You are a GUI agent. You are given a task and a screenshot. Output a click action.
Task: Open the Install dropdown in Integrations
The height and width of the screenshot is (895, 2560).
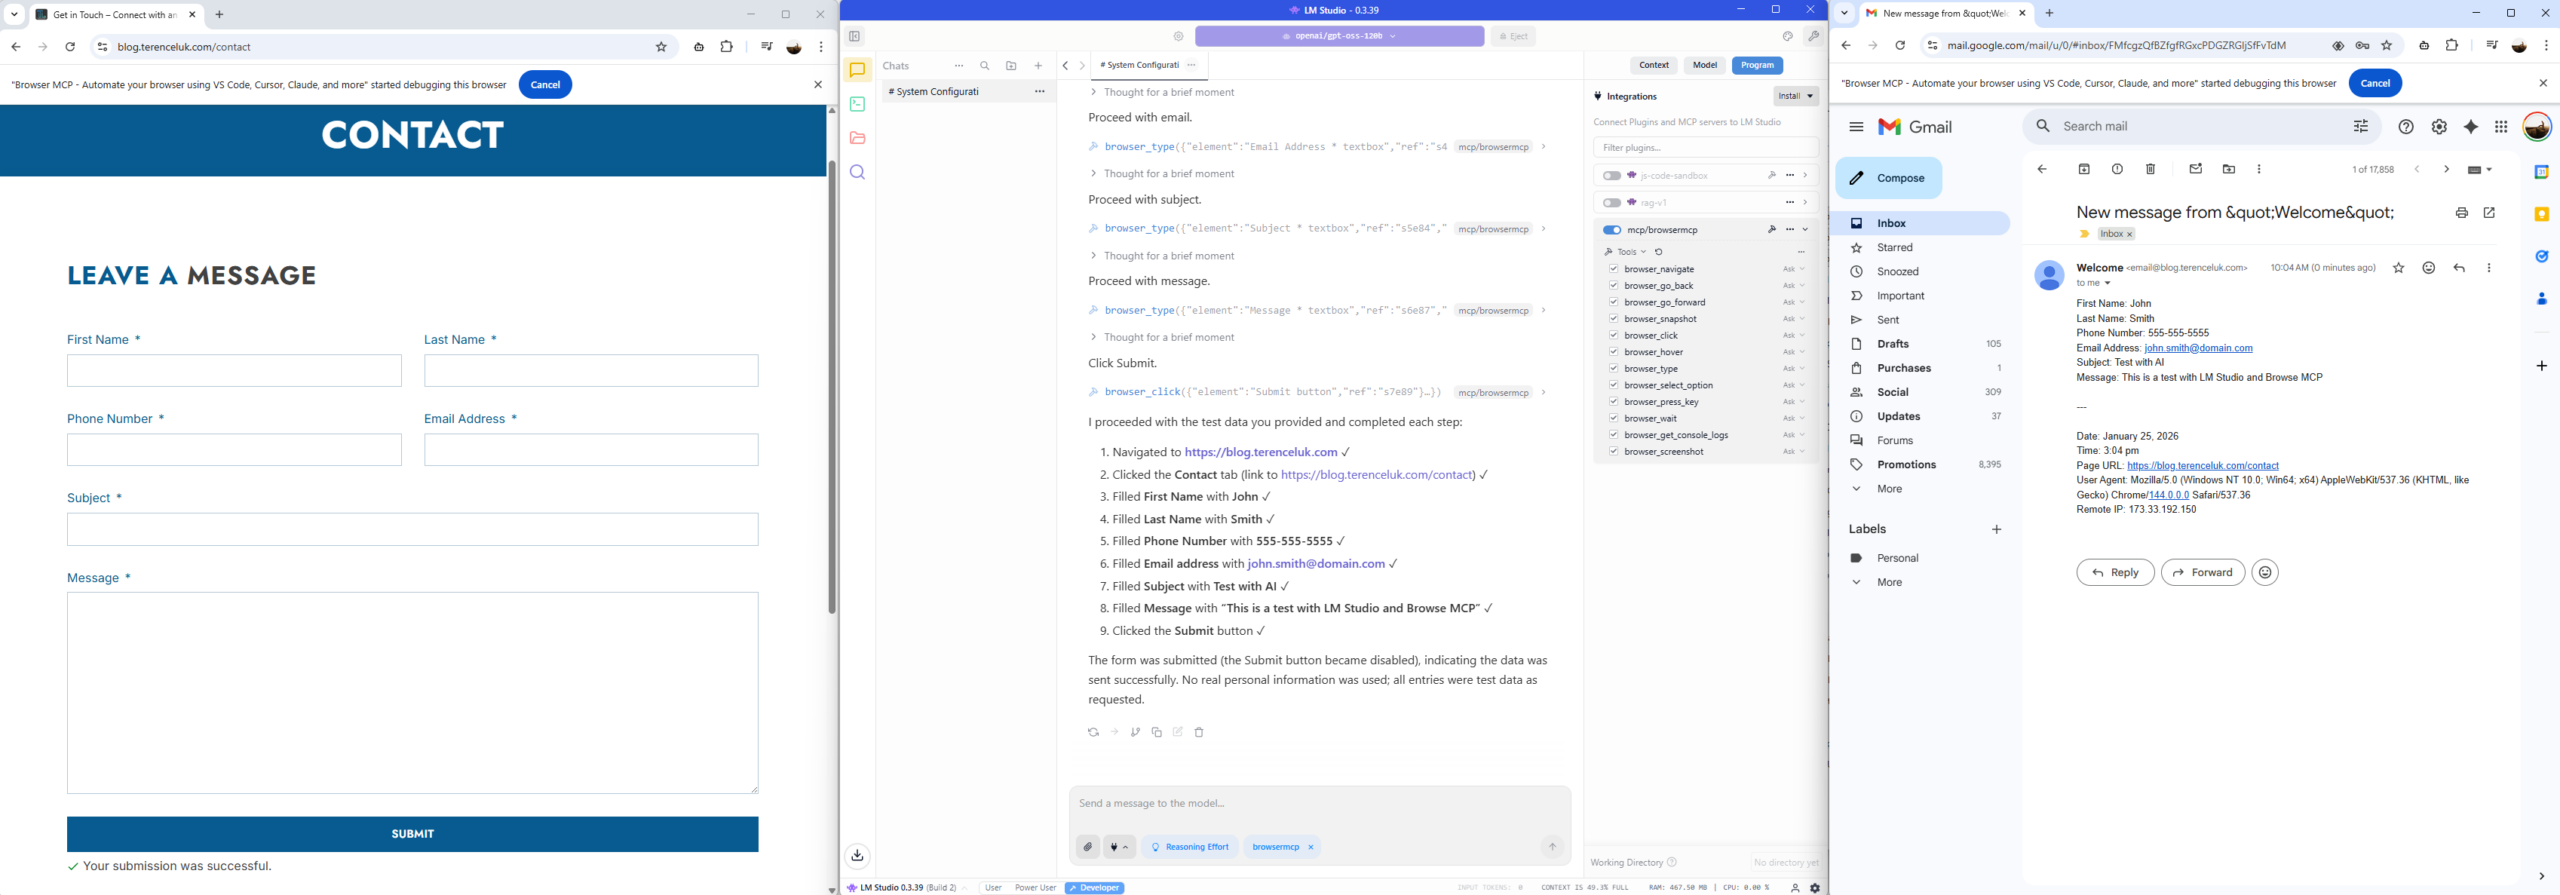point(1795,96)
